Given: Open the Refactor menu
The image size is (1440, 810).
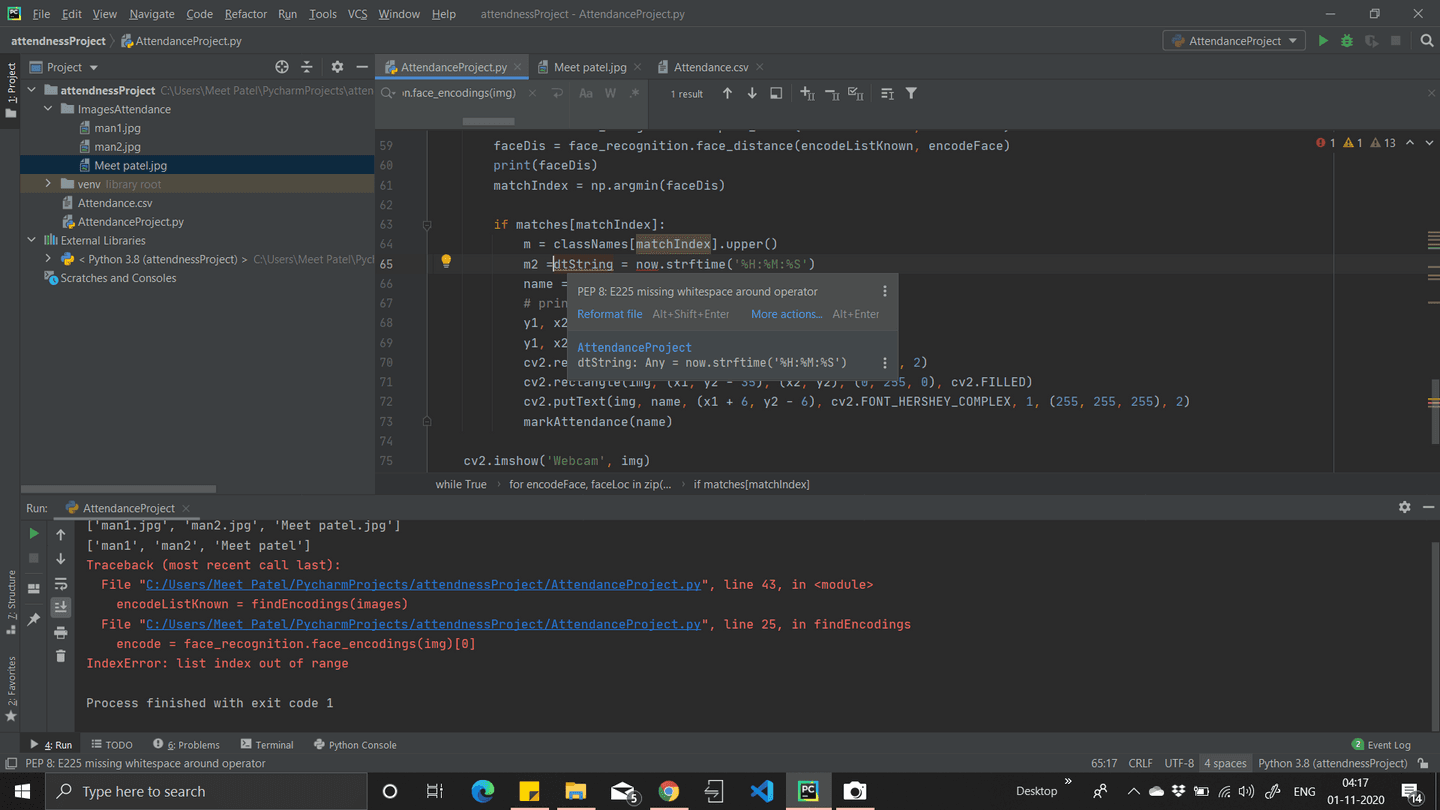Looking at the screenshot, I should click(x=245, y=14).
